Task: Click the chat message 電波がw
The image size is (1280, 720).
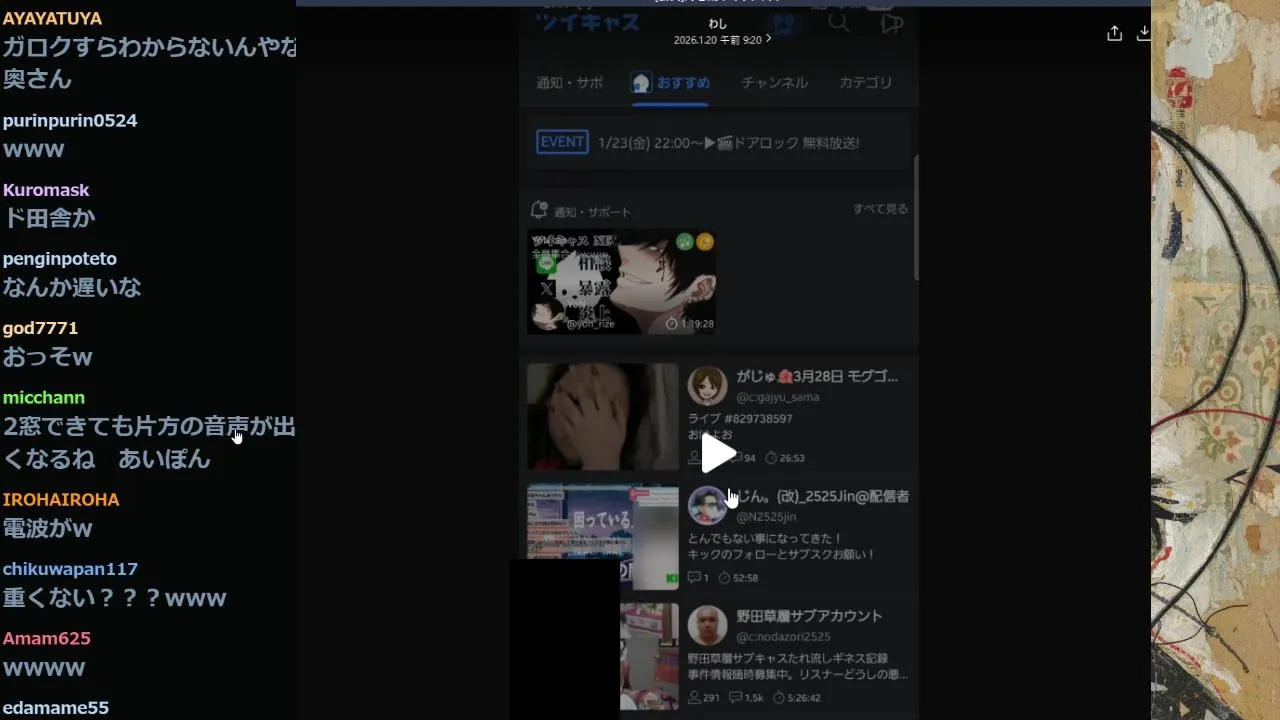Action: point(48,528)
